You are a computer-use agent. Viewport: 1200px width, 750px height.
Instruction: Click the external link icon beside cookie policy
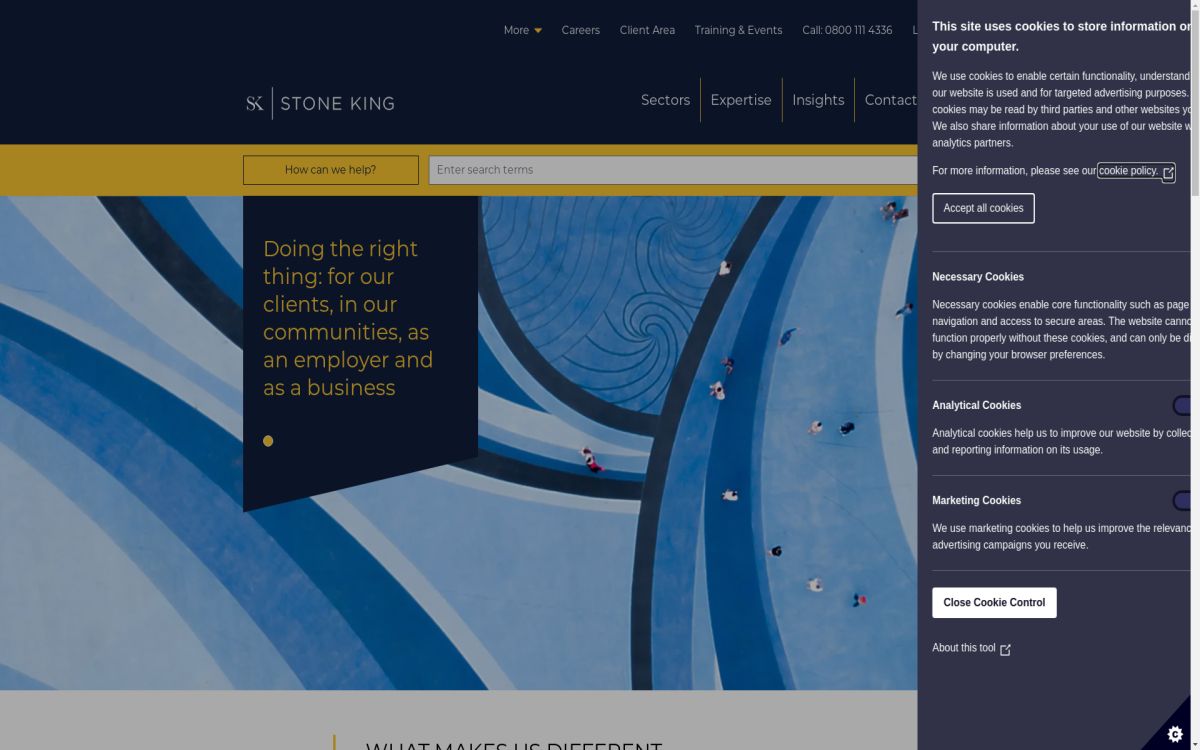point(1168,172)
